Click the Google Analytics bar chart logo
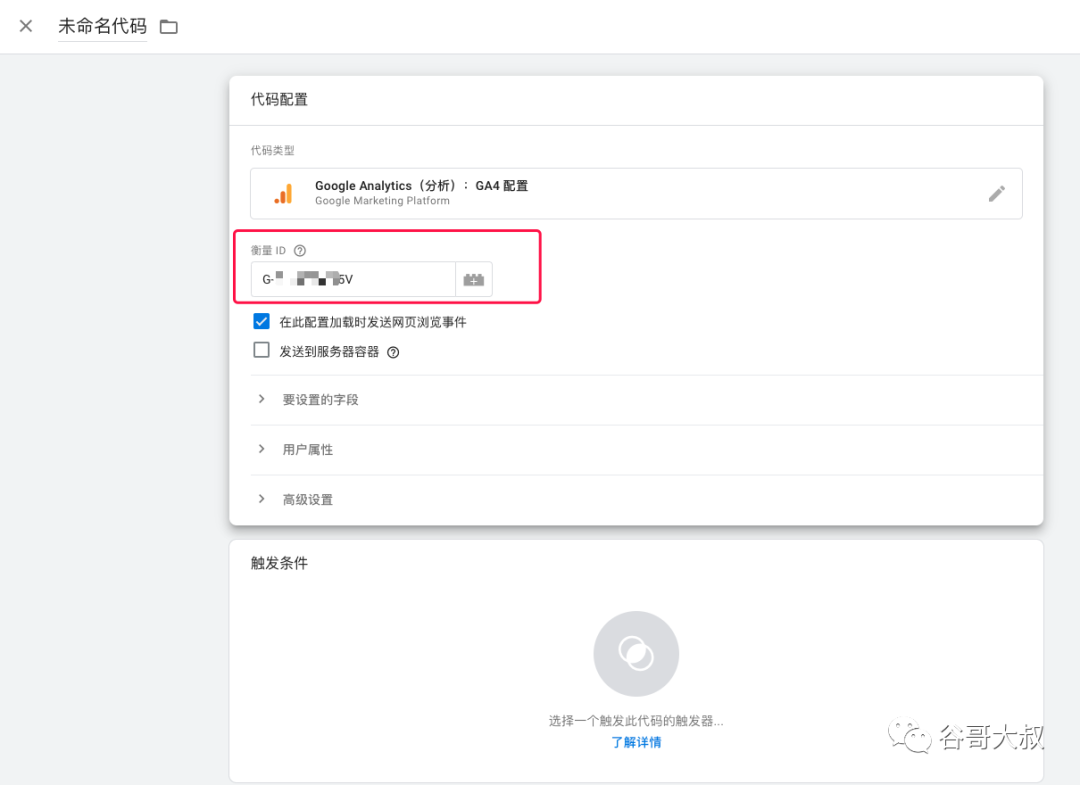This screenshot has width=1080, height=785. click(x=284, y=194)
